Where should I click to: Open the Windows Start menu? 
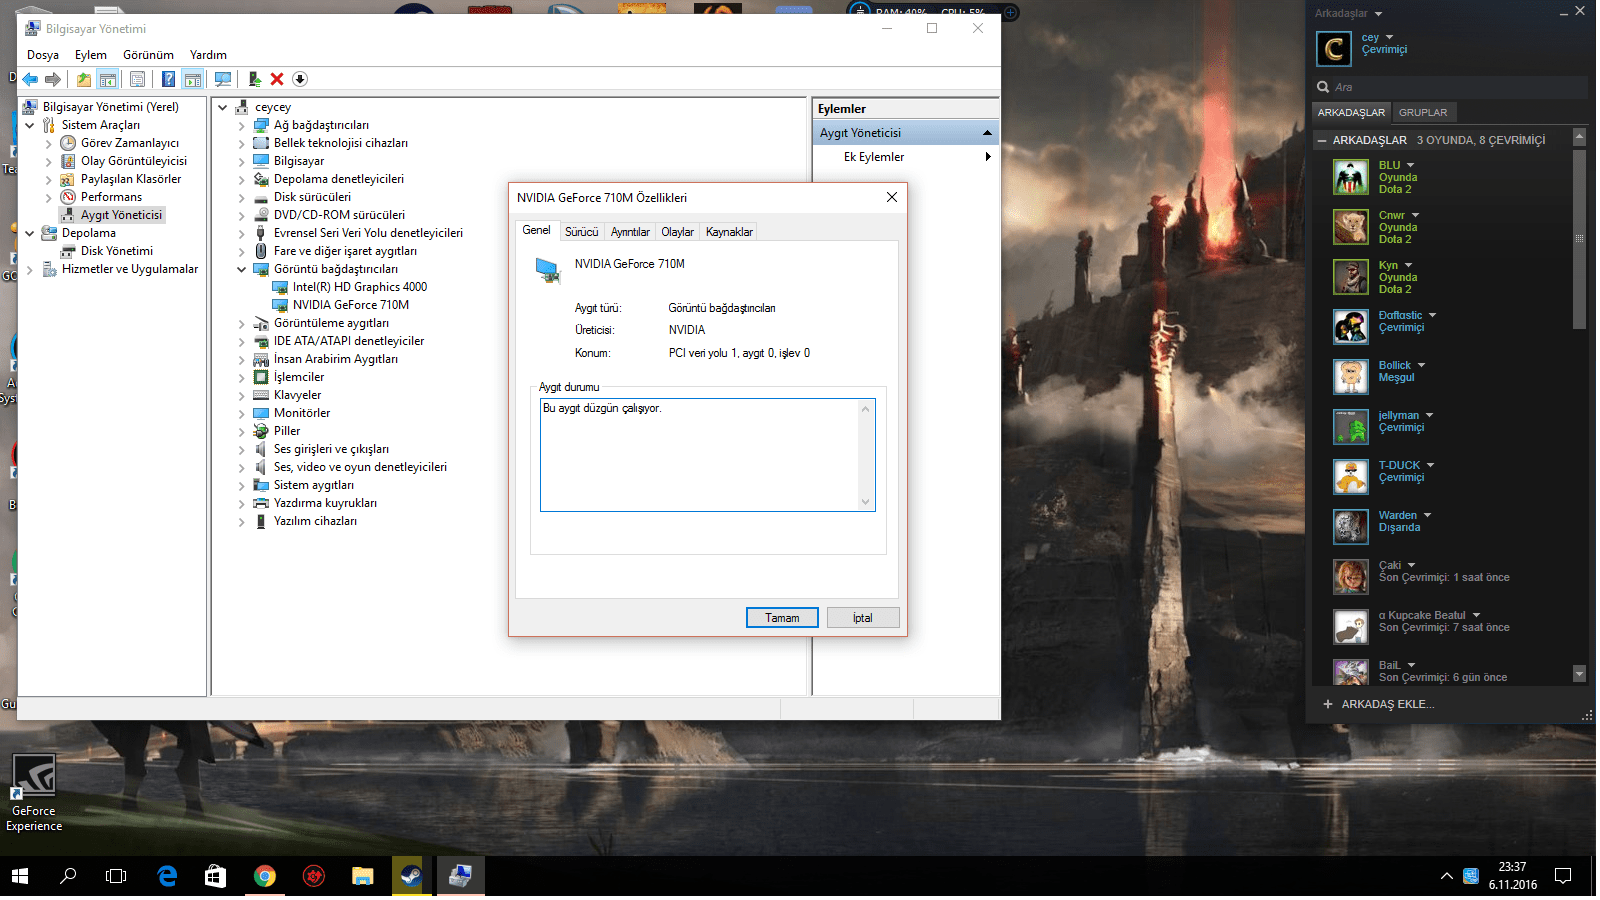click(x=20, y=876)
